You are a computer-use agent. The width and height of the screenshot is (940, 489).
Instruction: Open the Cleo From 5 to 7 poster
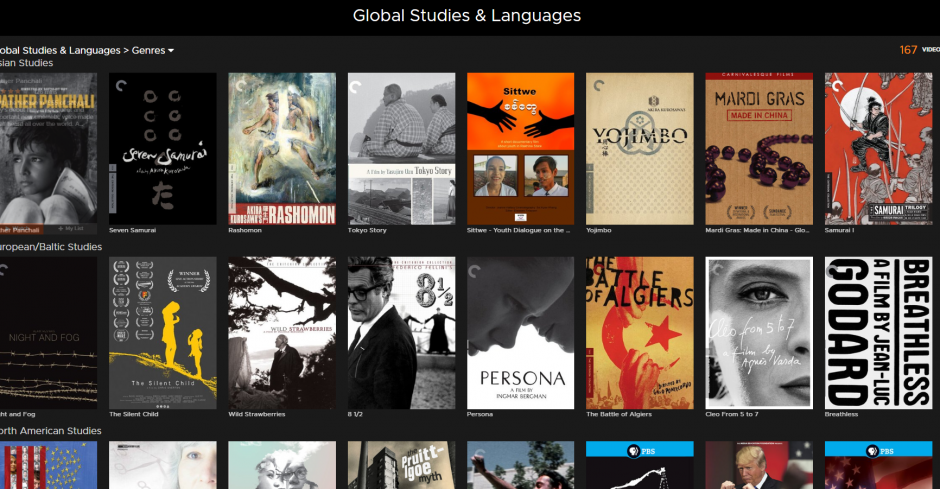759,333
